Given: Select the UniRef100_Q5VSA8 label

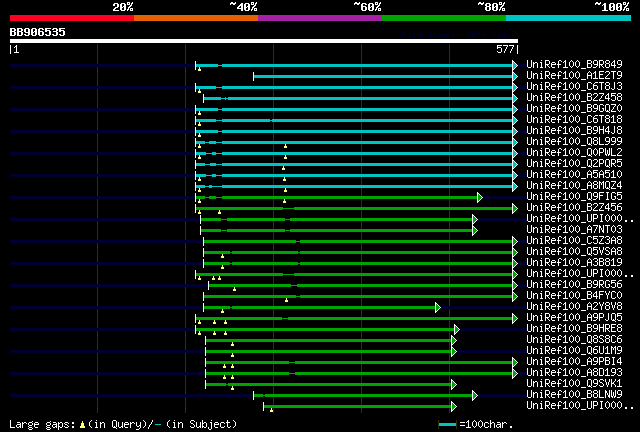Looking at the screenshot, I should tap(574, 252).
